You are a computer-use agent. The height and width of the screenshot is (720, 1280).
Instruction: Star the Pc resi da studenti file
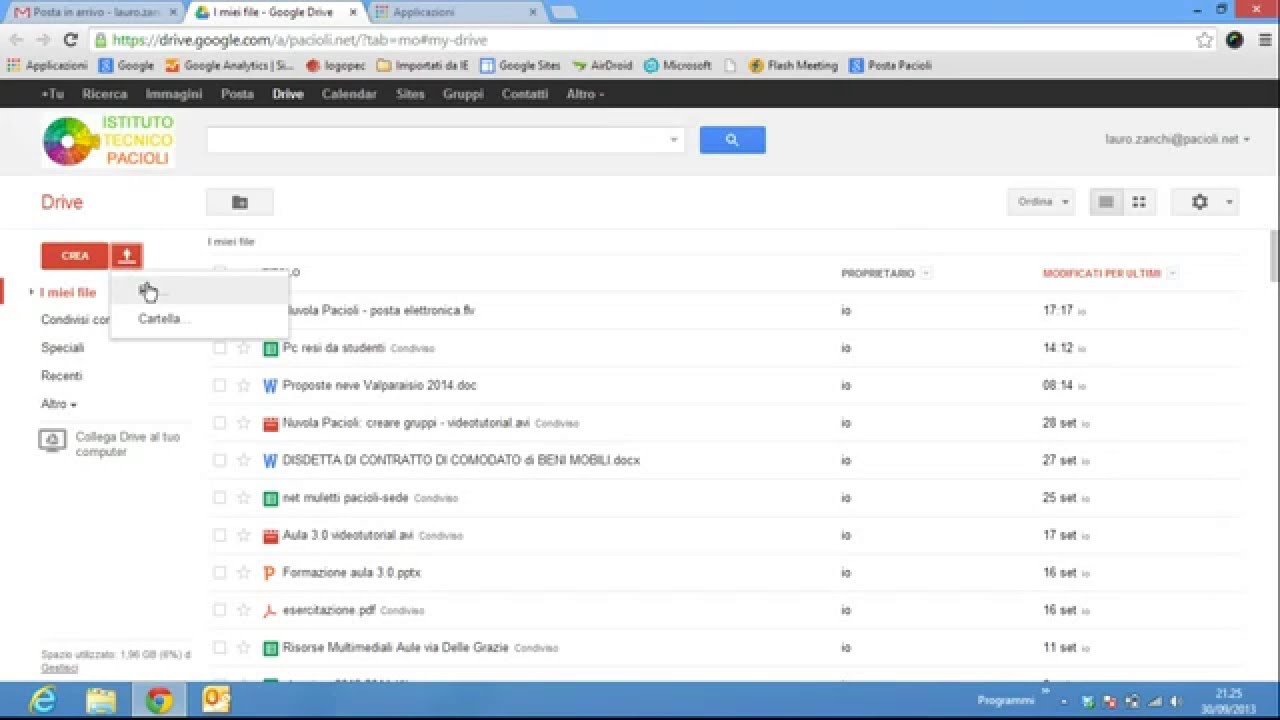point(243,348)
